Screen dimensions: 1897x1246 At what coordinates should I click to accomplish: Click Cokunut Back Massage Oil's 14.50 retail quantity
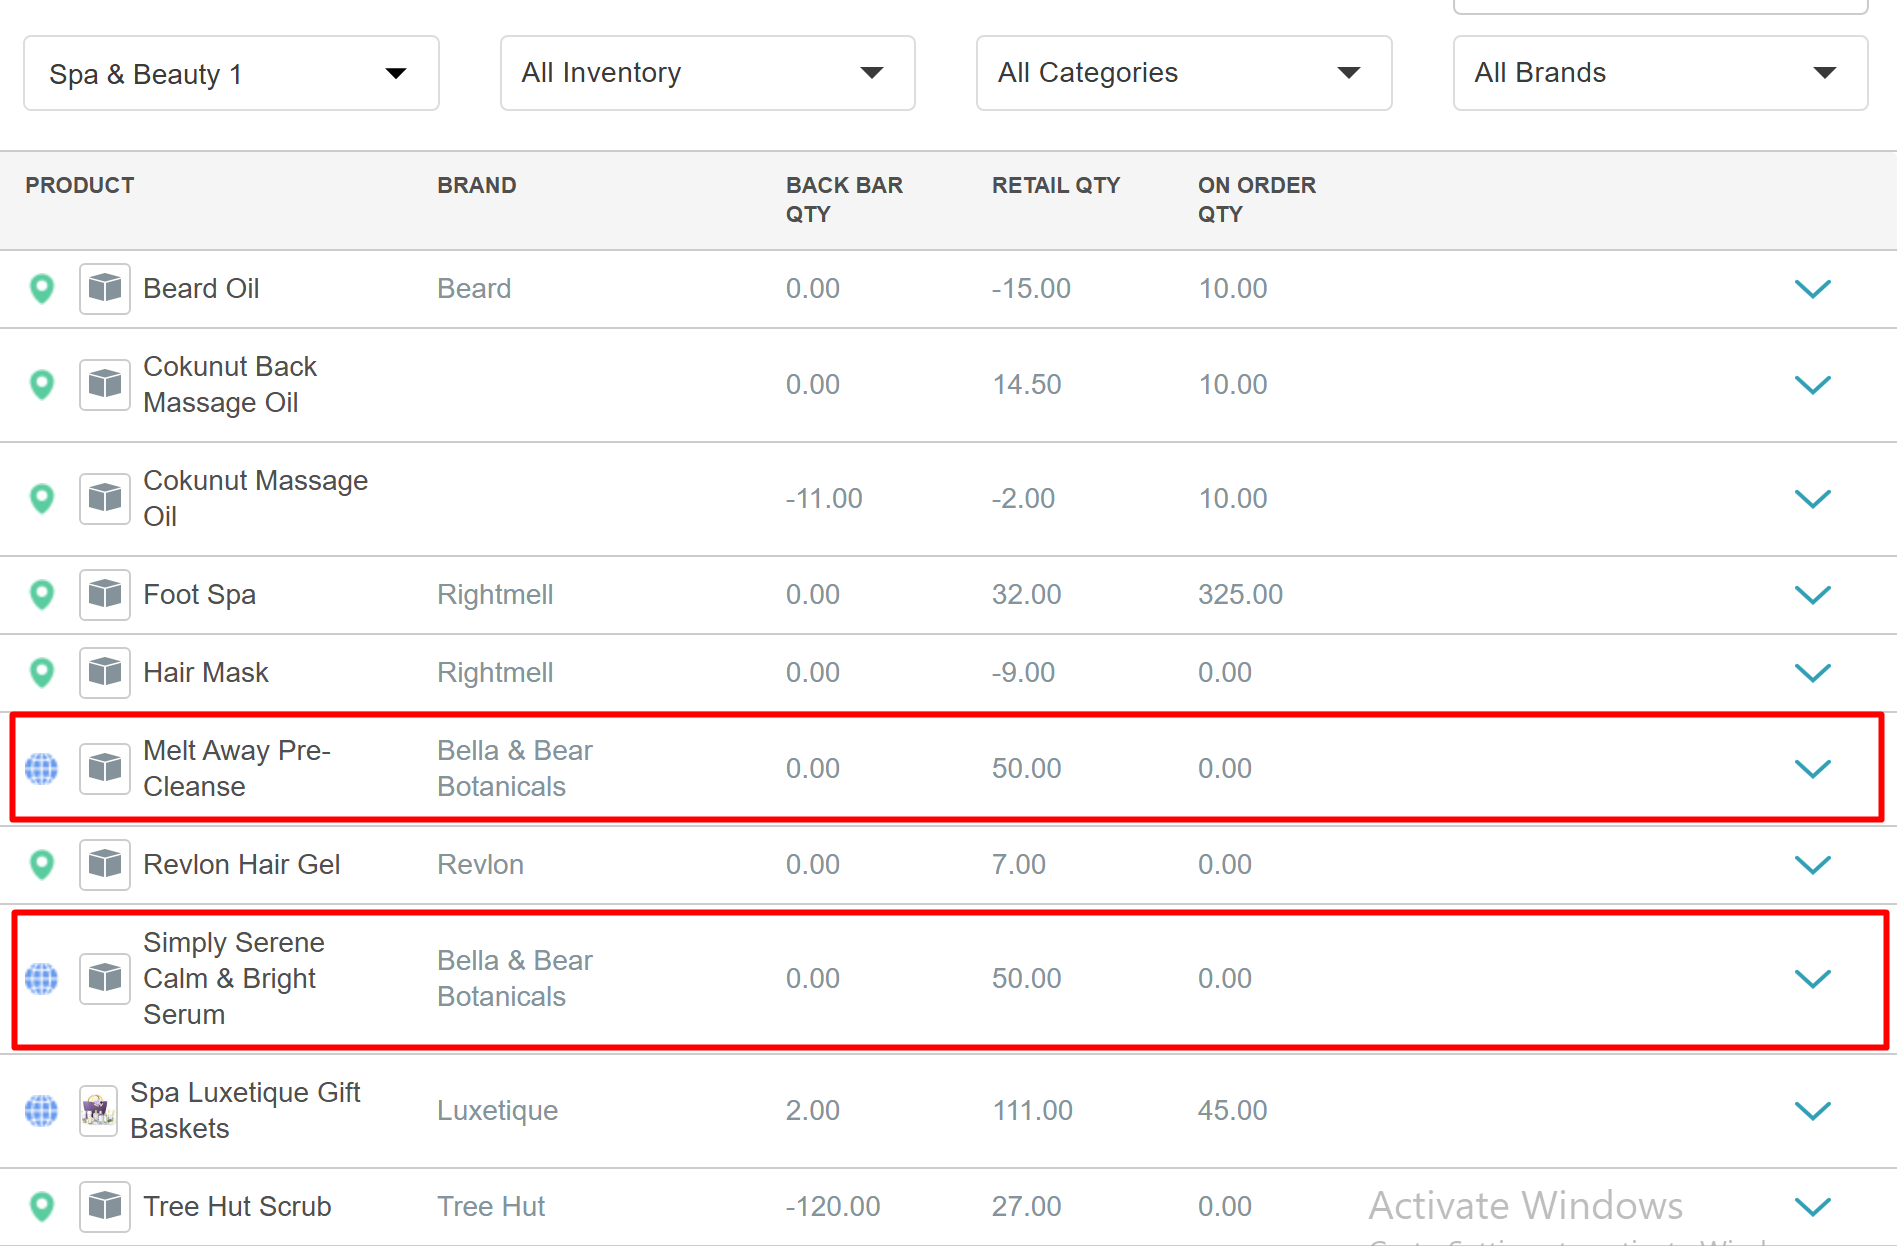(1027, 385)
